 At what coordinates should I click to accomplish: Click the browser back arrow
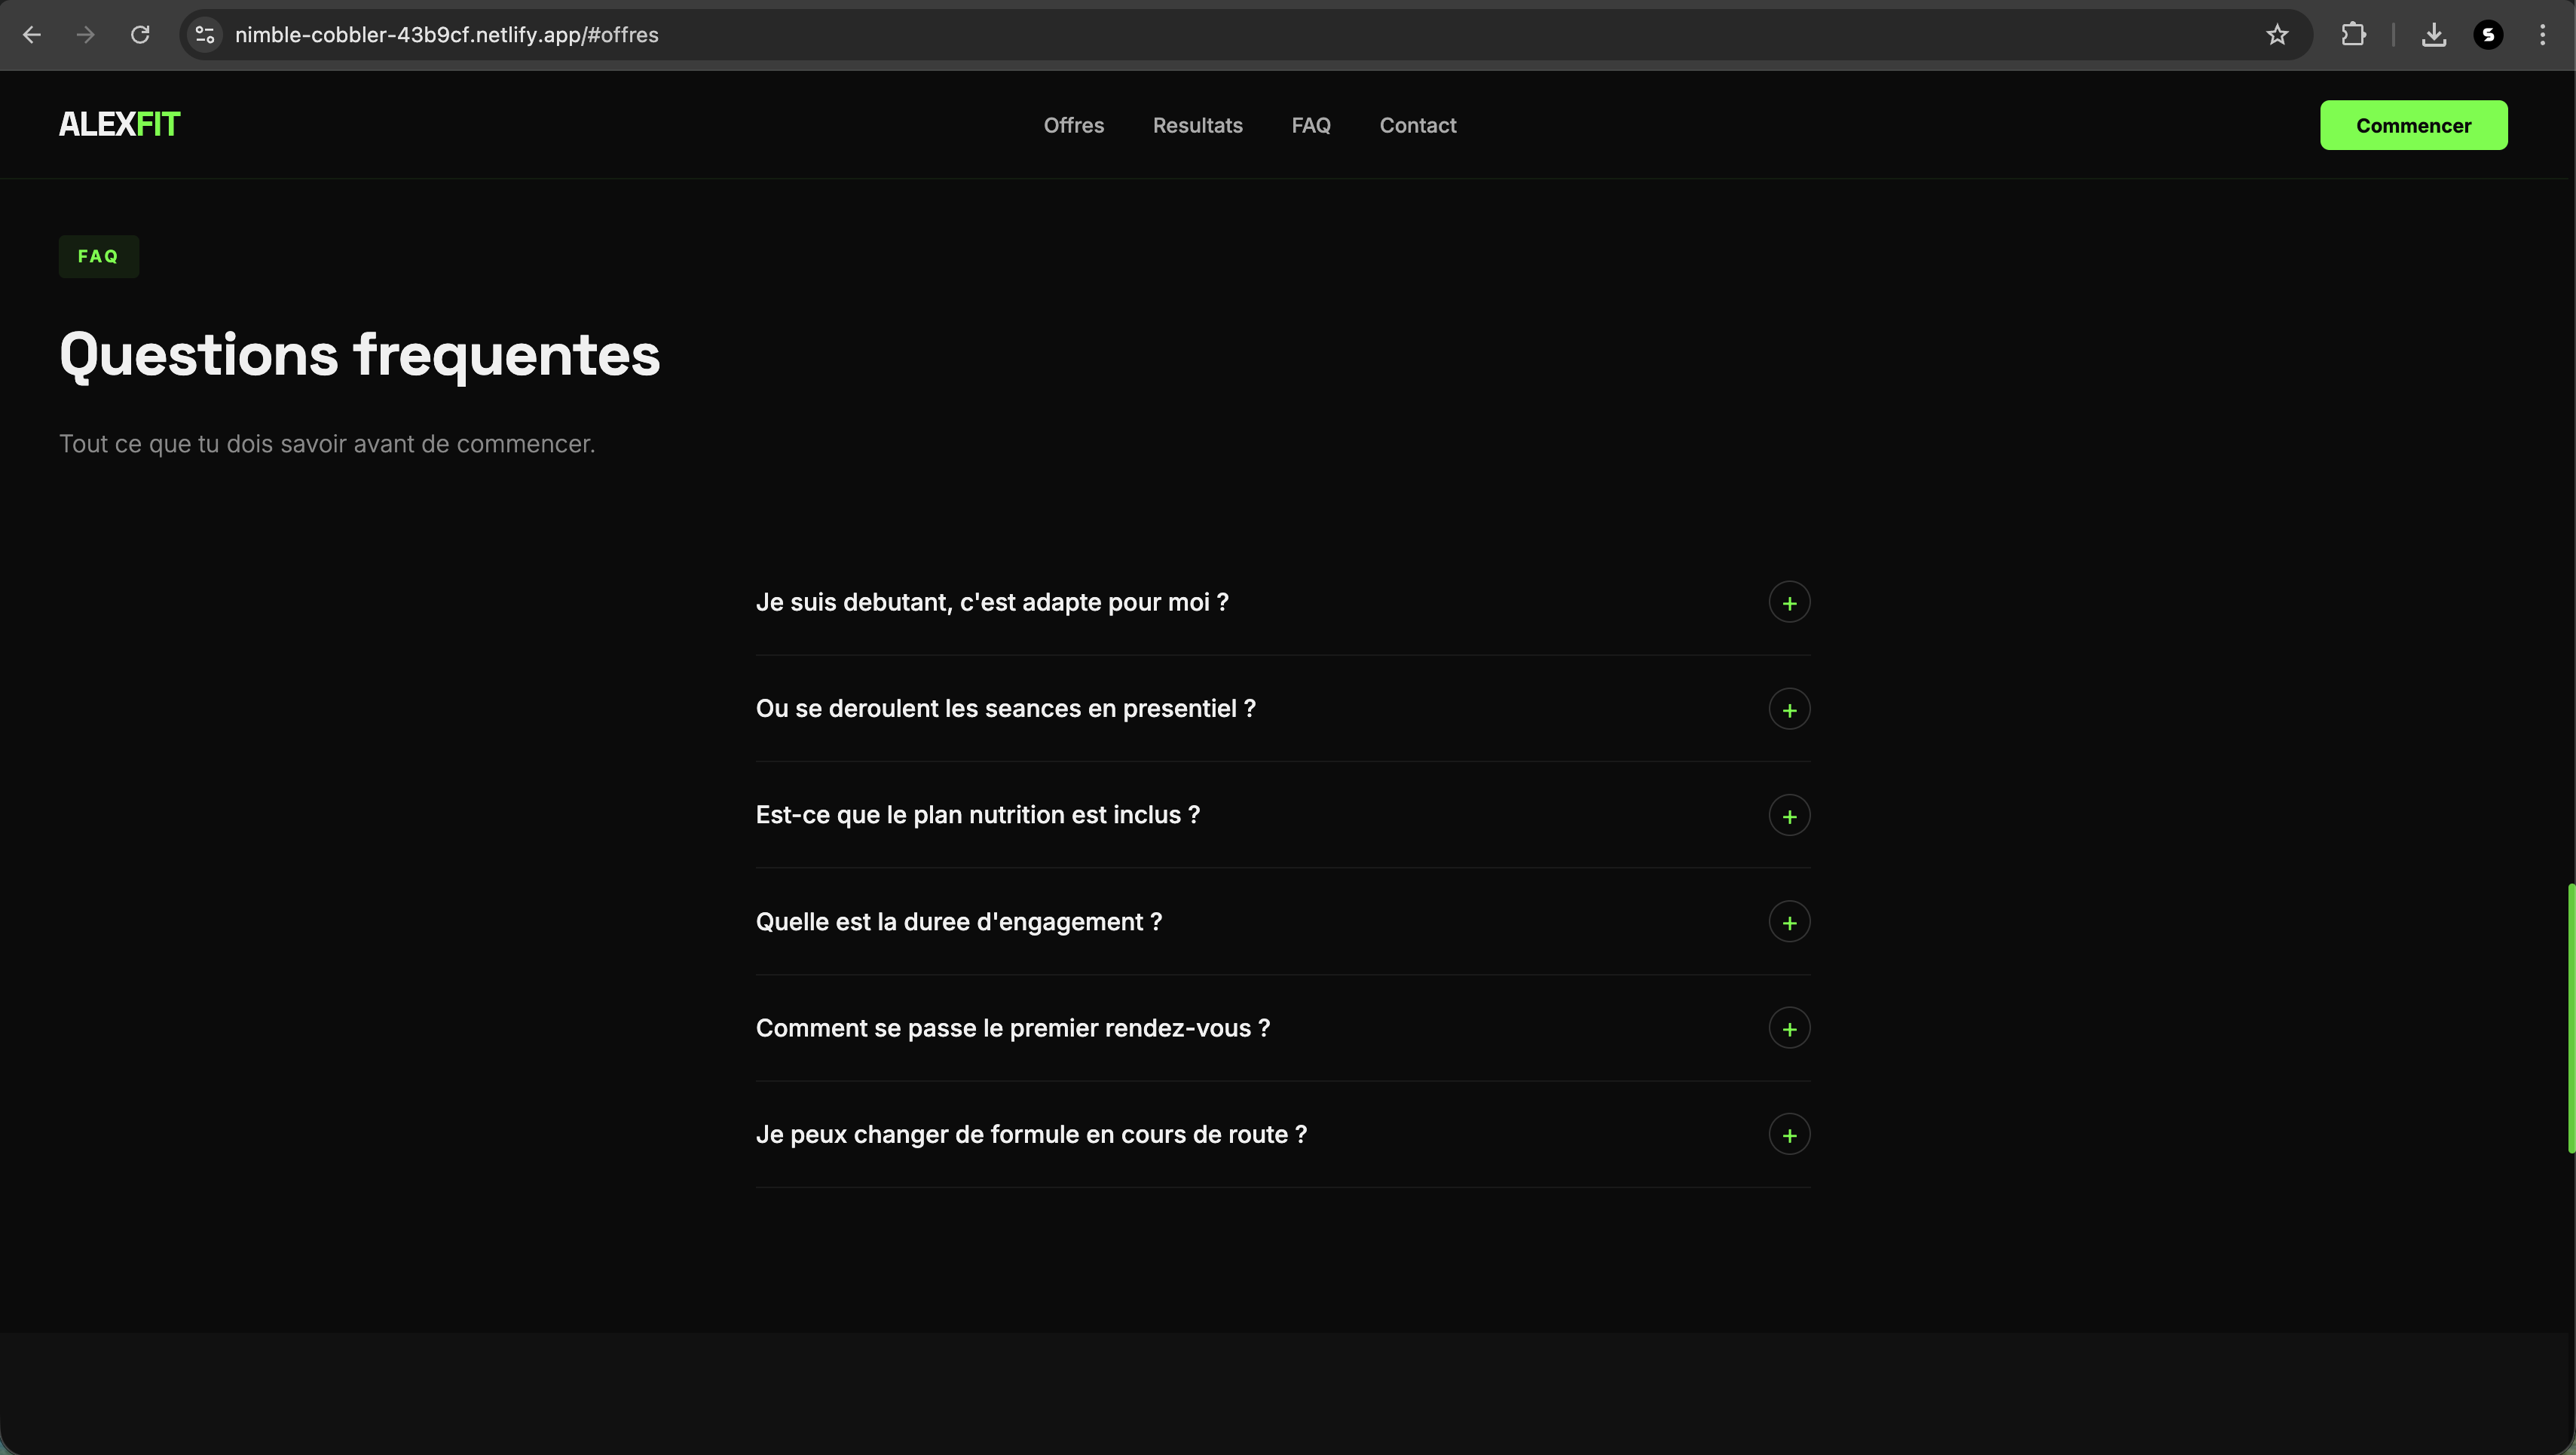pos(32,35)
